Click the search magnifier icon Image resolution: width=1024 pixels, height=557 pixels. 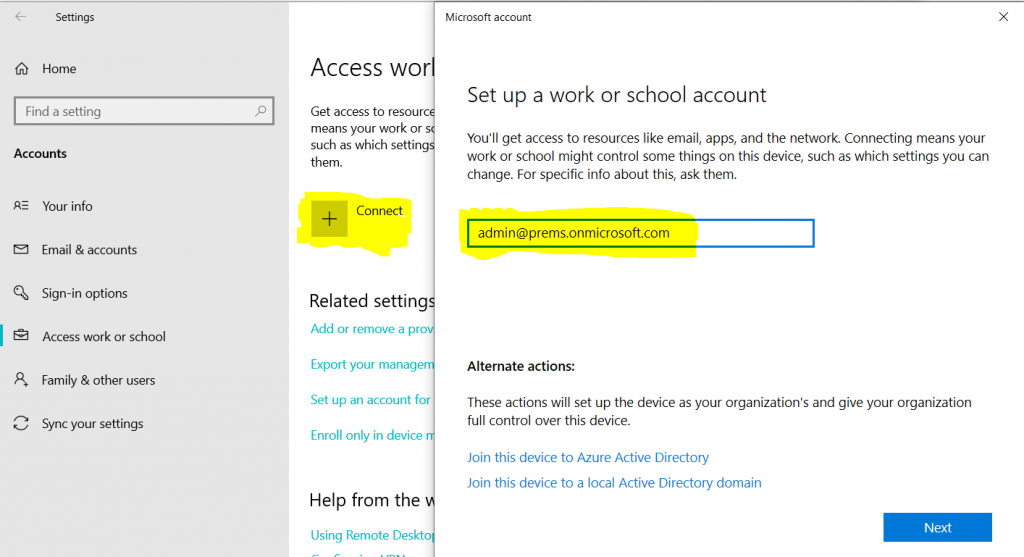pyautogui.click(x=261, y=111)
